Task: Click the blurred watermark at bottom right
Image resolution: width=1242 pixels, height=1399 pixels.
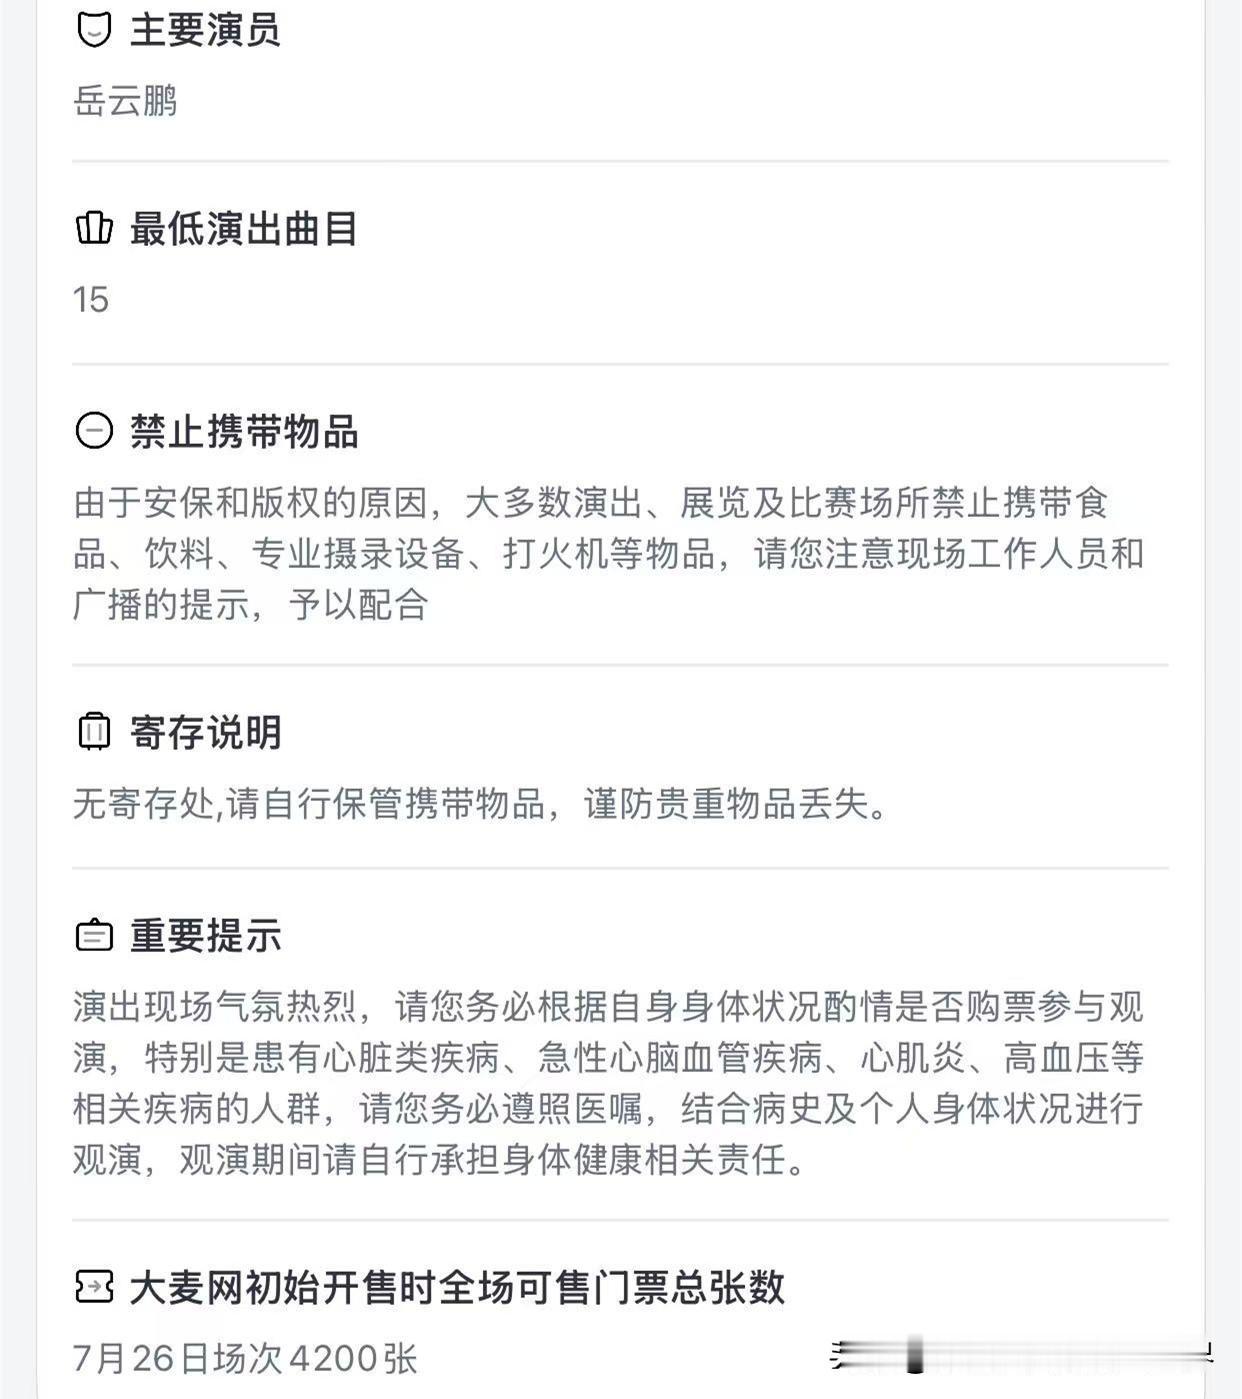Action: tap(1022, 1355)
